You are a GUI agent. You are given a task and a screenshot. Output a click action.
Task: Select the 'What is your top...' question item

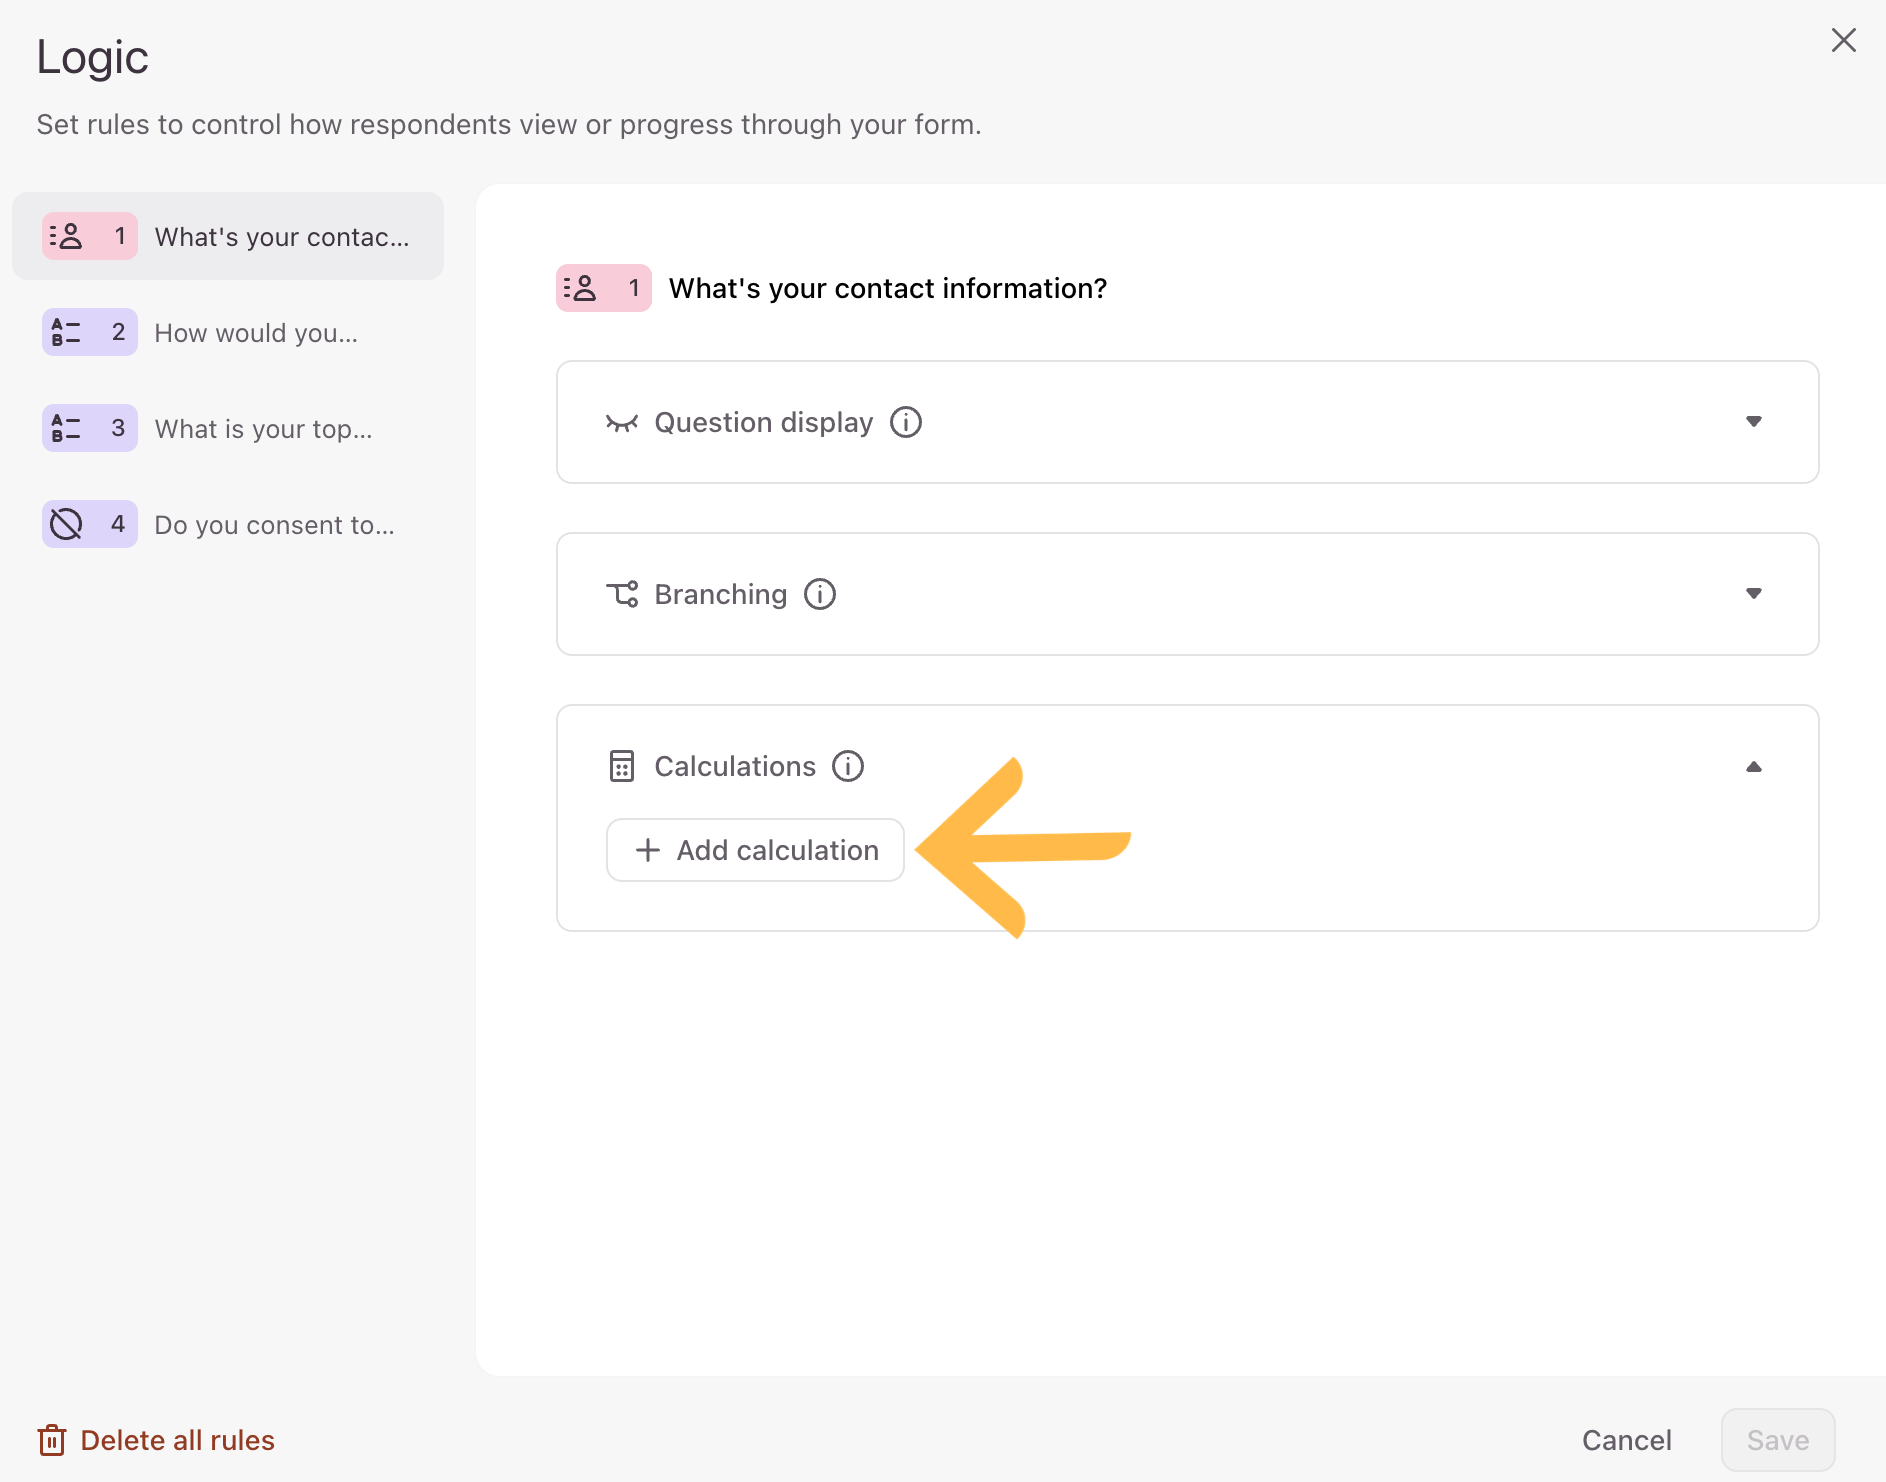coord(228,428)
